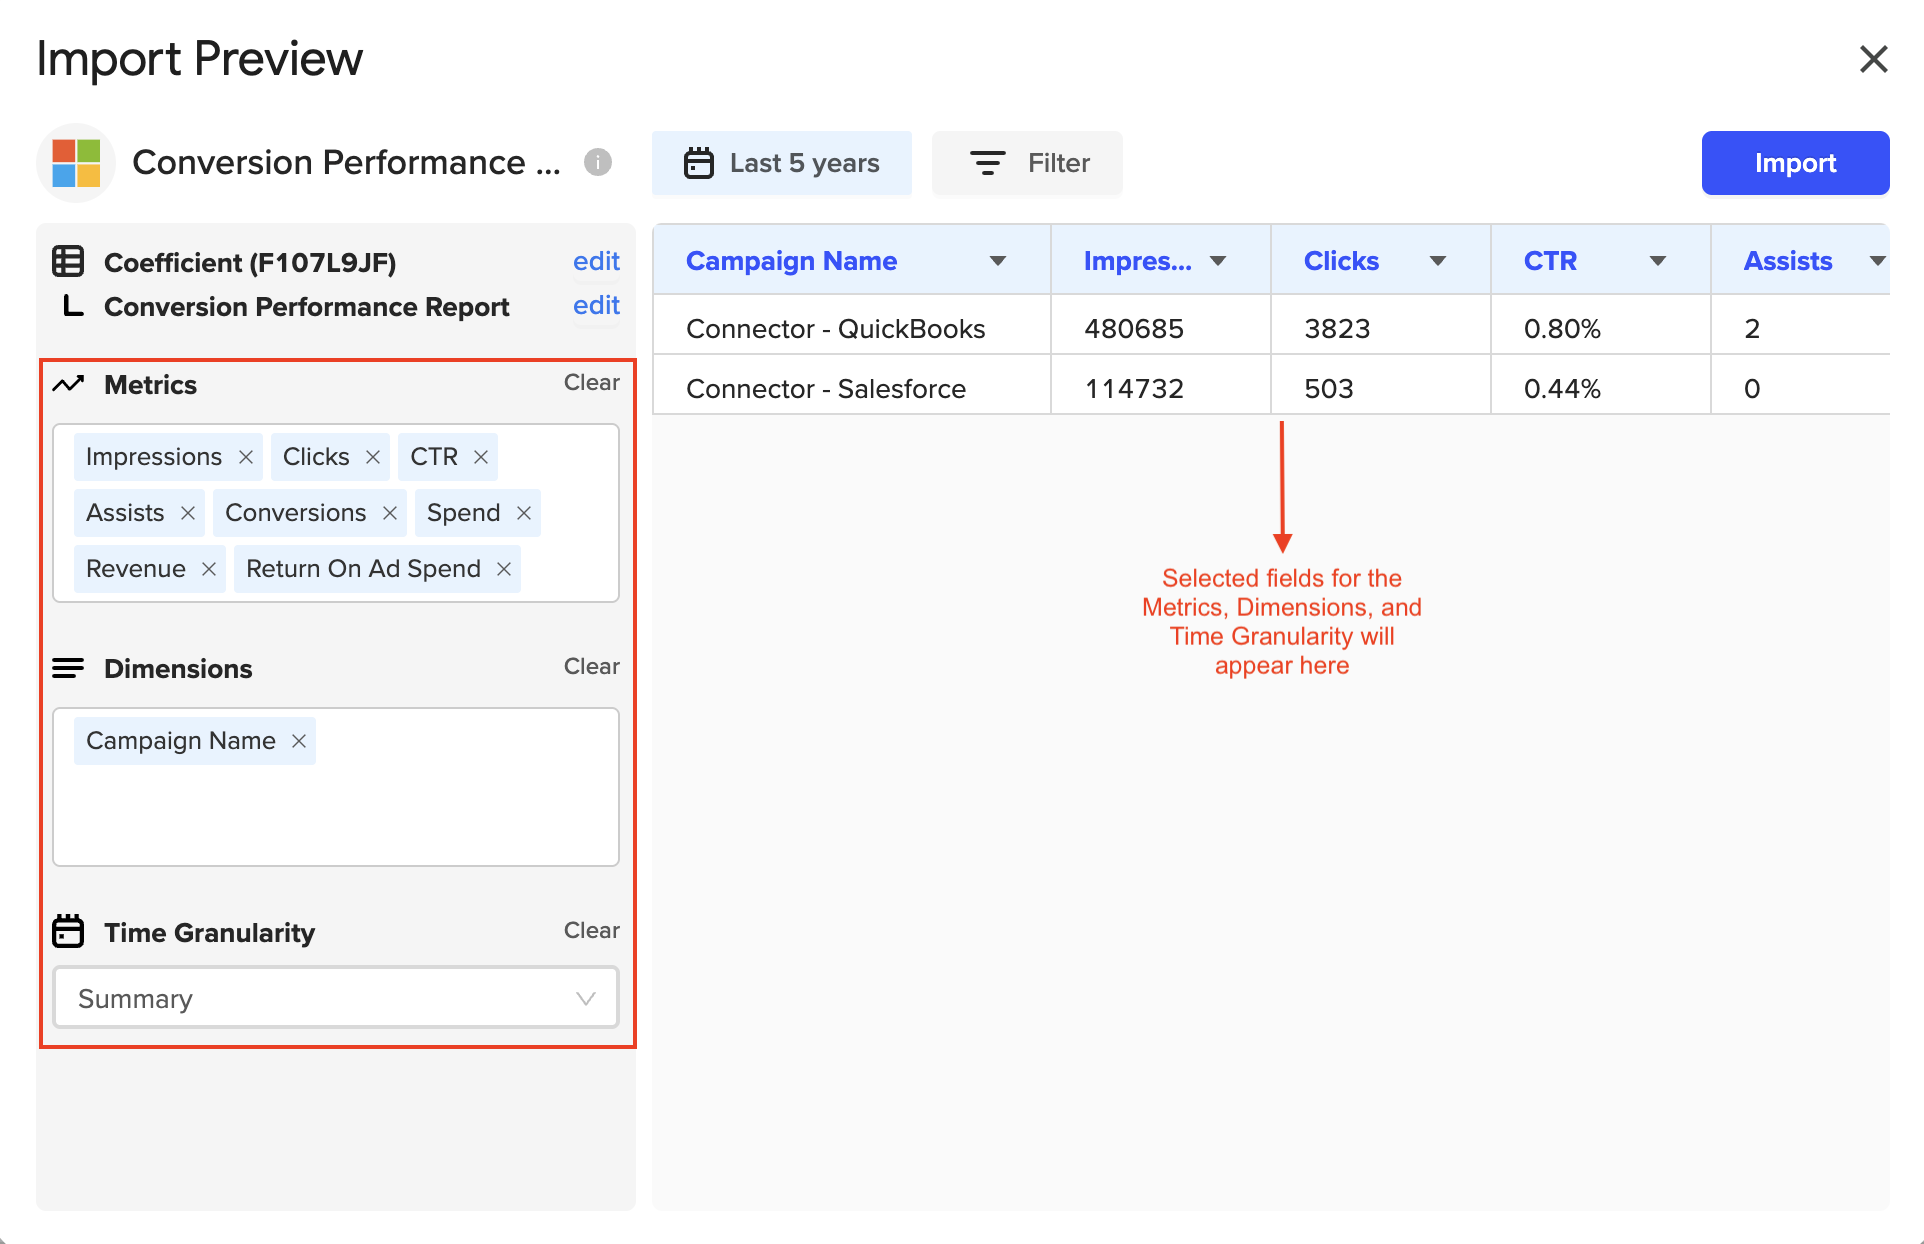Edit the Conversion Performance Report selection
This screenshot has width=1924, height=1244.
596,305
